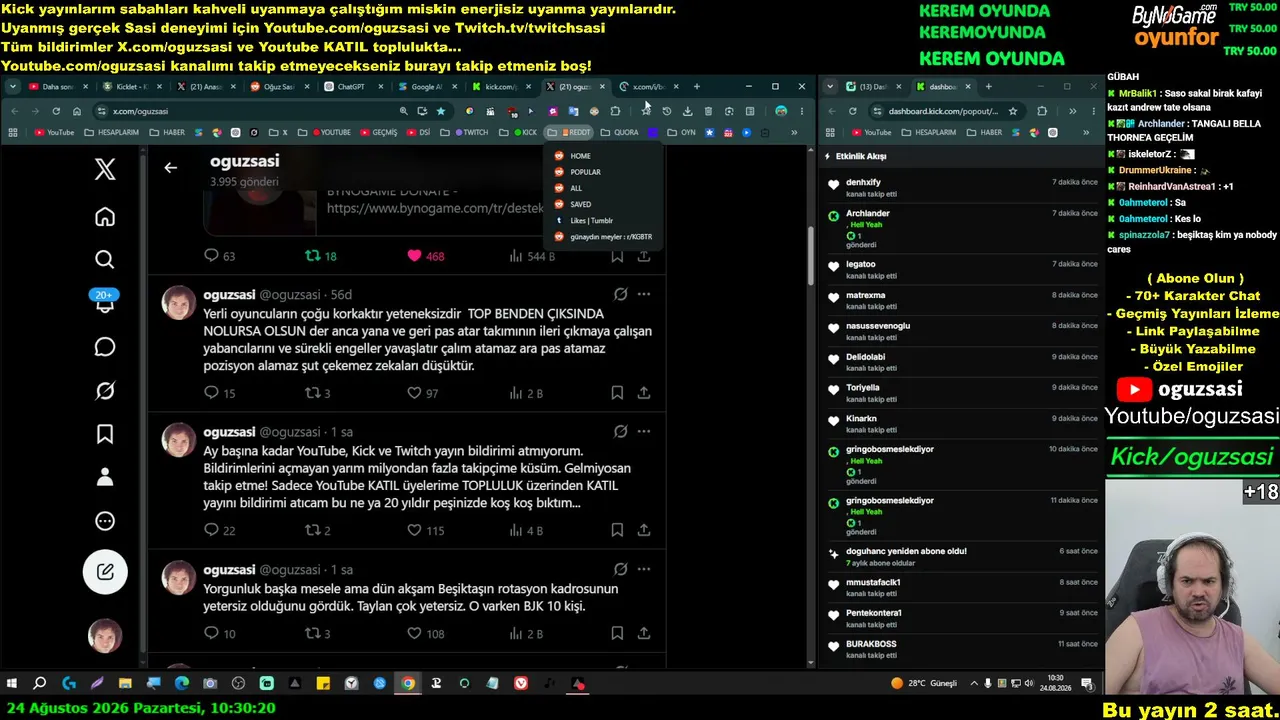Open Chrome downloads in left browser toolbar
1280x720 pixels.
pyautogui.click(x=687, y=111)
